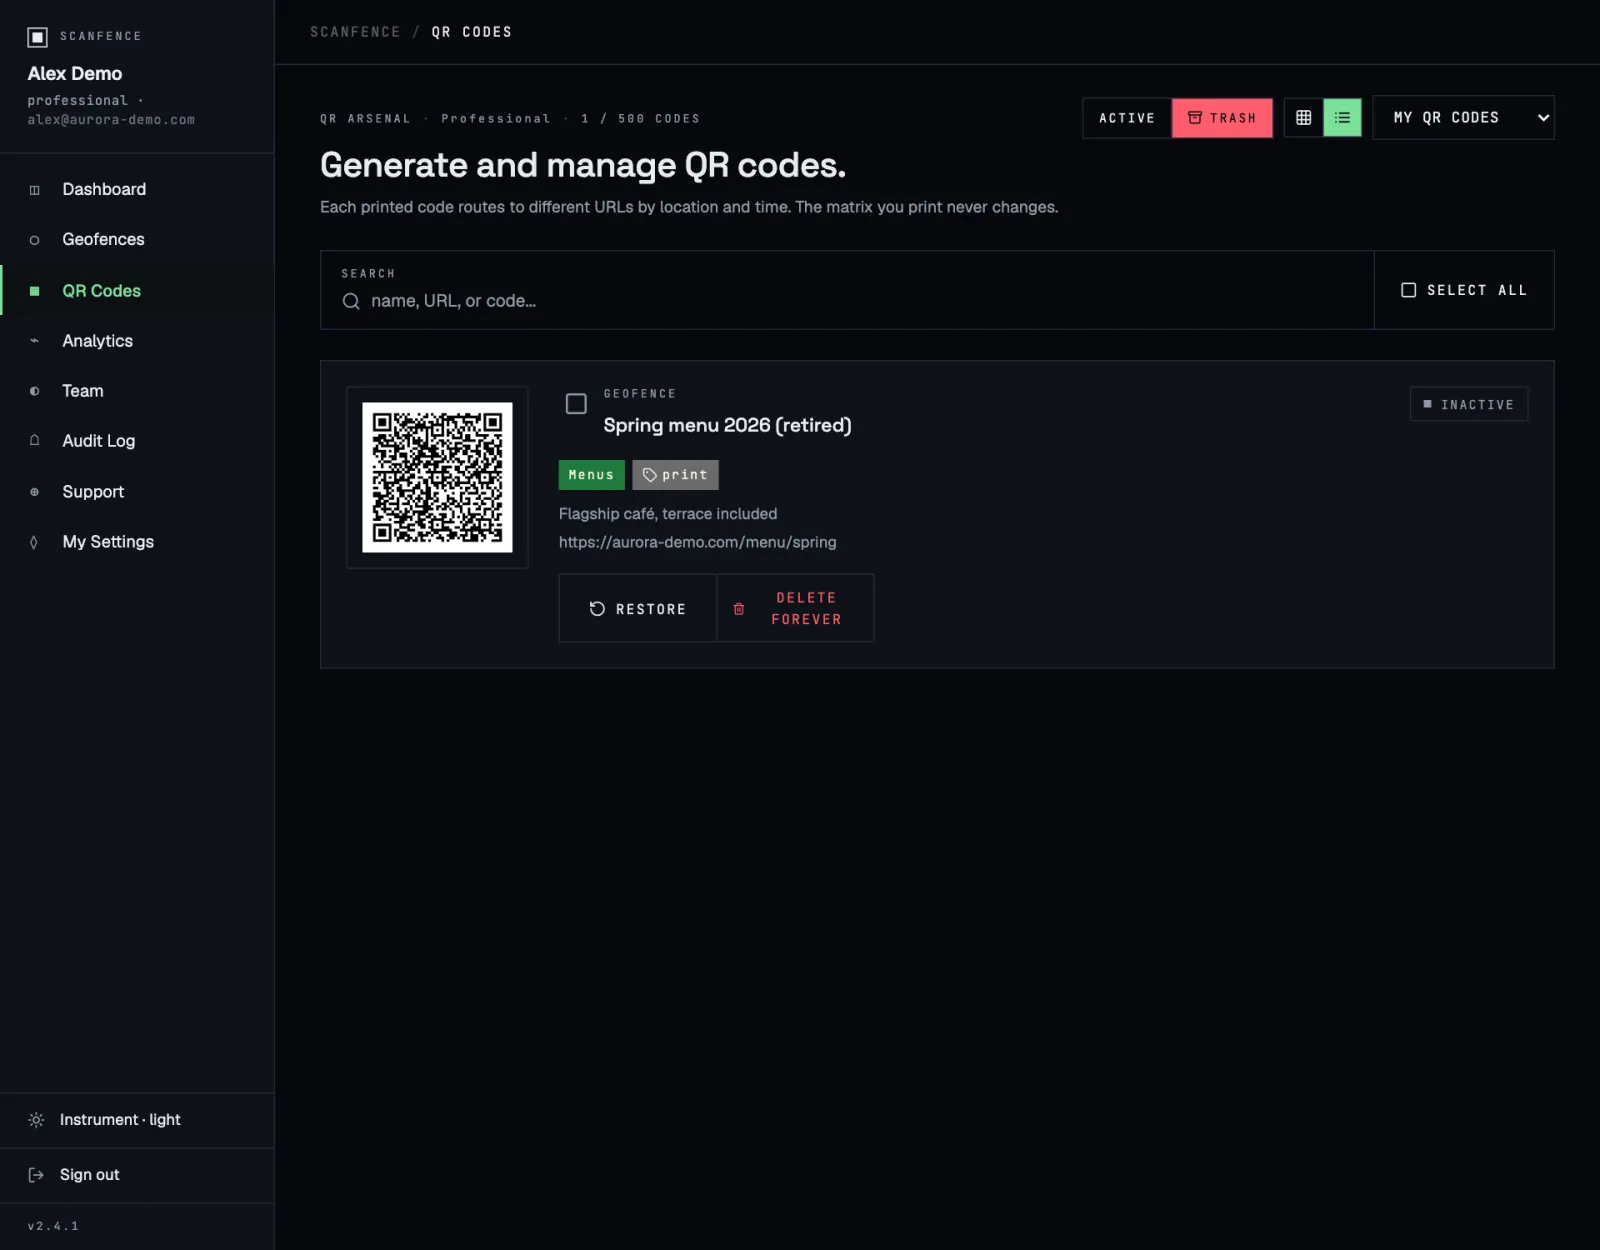Open My Settings
Viewport: 1600px width, 1250px height.
pyautogui.click(x=137, y=542)
